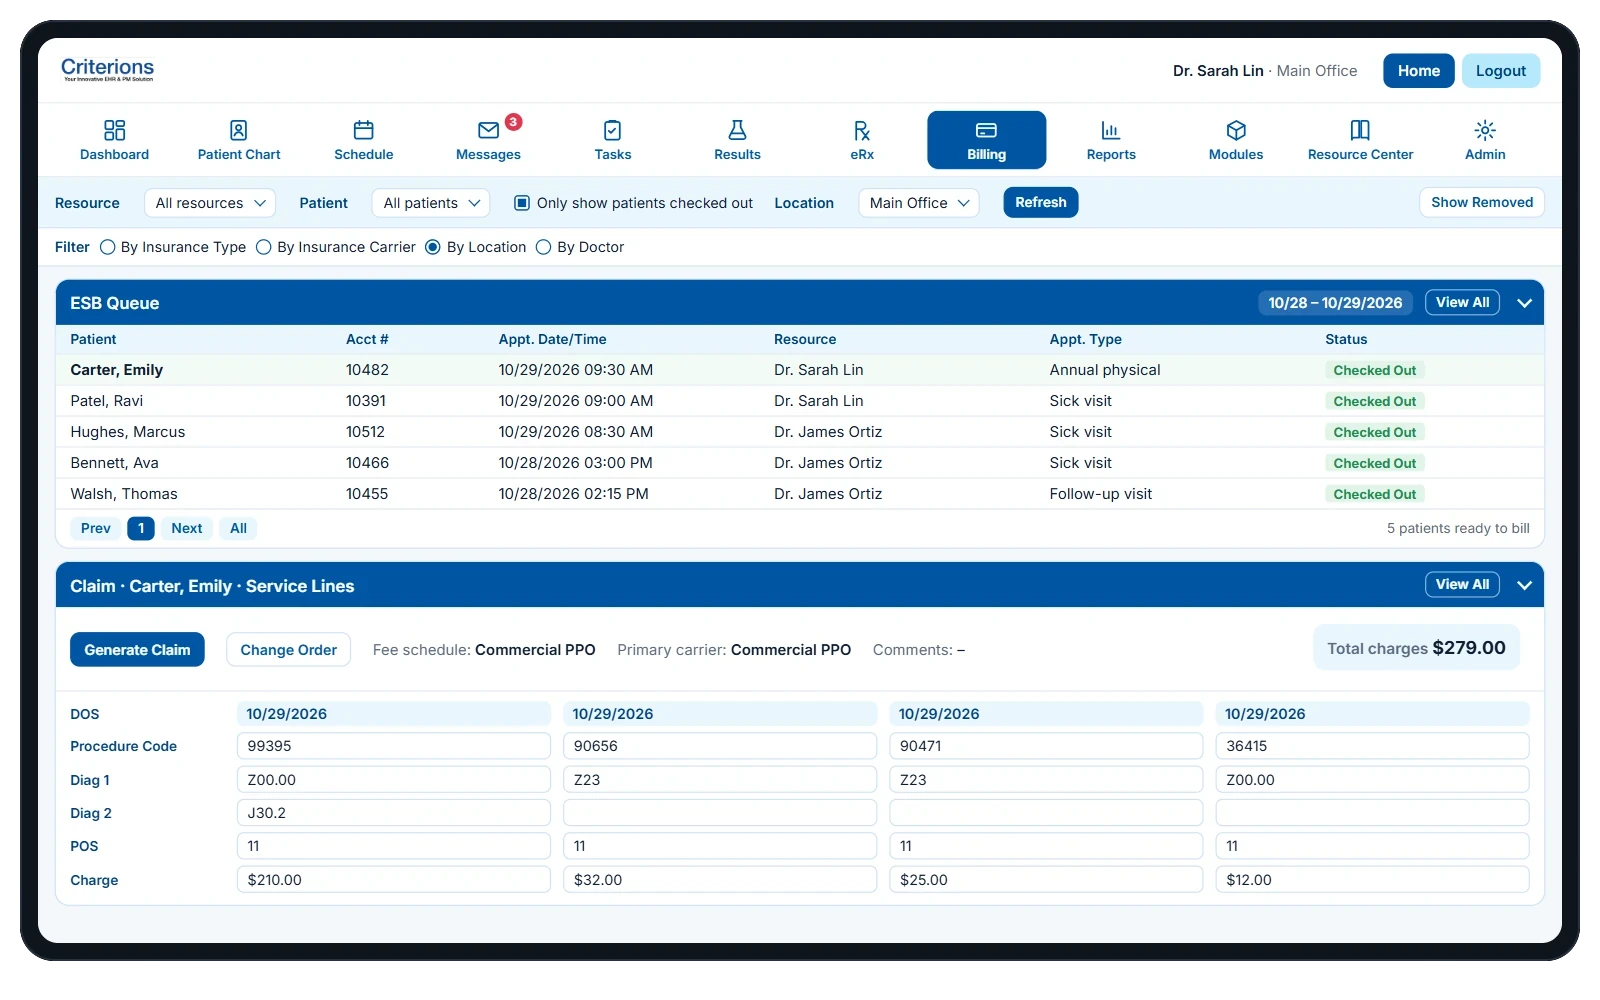The image size is (1600, 1000).
Task: Click the Home button
Action: click(x=1418, y=71)
